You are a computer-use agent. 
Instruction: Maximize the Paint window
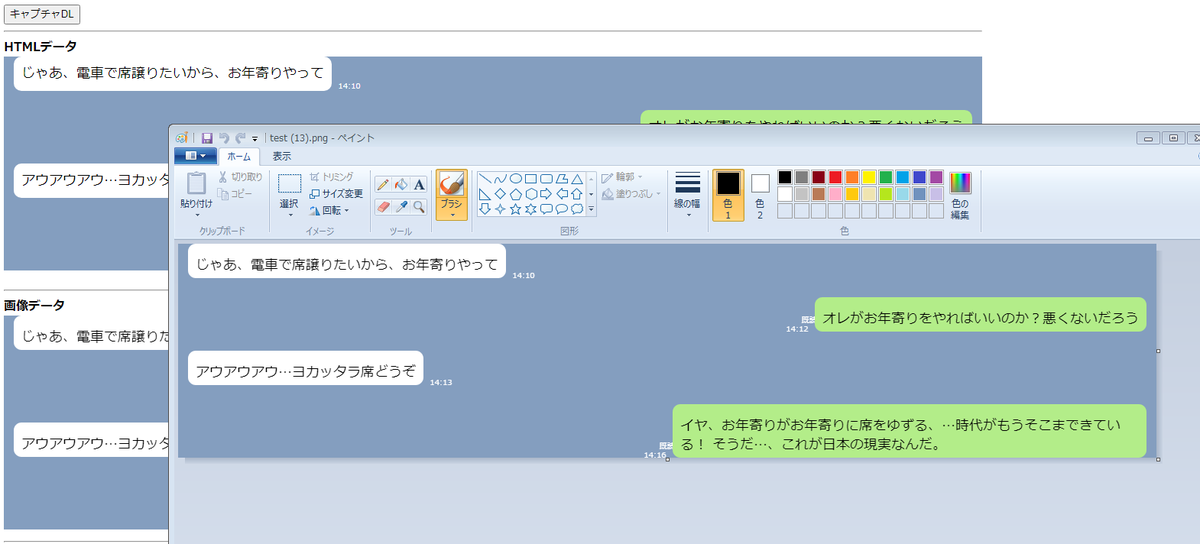click(x=1172, y=138)
